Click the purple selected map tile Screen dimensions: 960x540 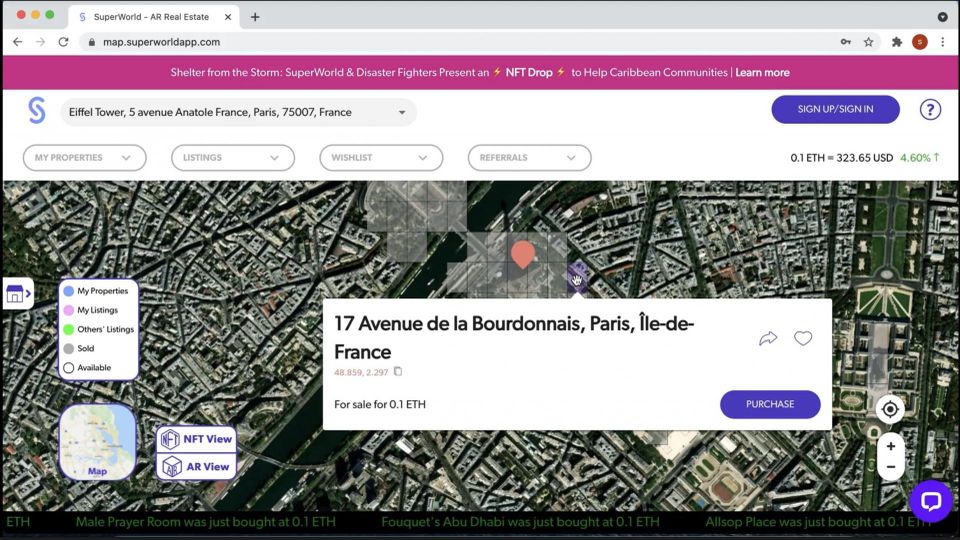(577, 279)
